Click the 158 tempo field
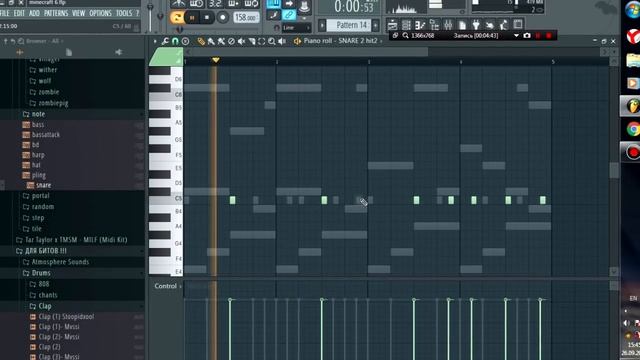640x360 pixels. (x=246, y=18)
